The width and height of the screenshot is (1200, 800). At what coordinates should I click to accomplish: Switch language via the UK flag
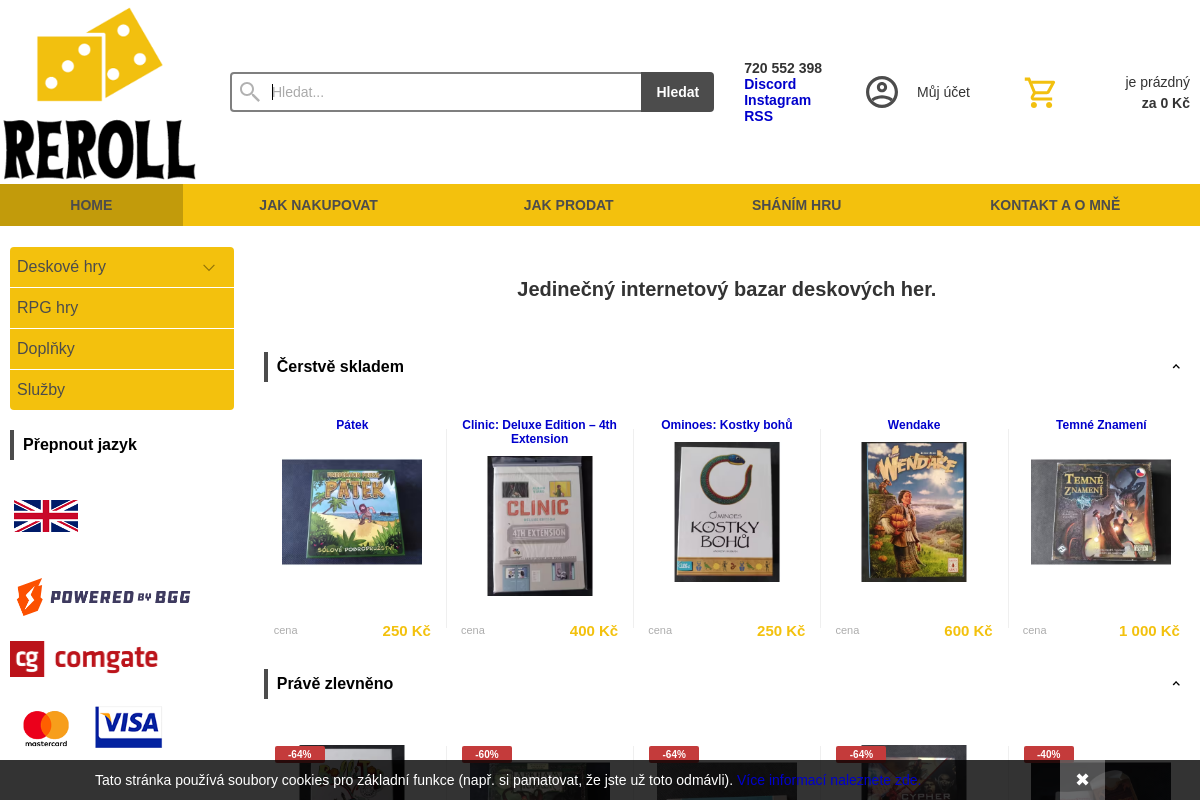click(46, 516)
